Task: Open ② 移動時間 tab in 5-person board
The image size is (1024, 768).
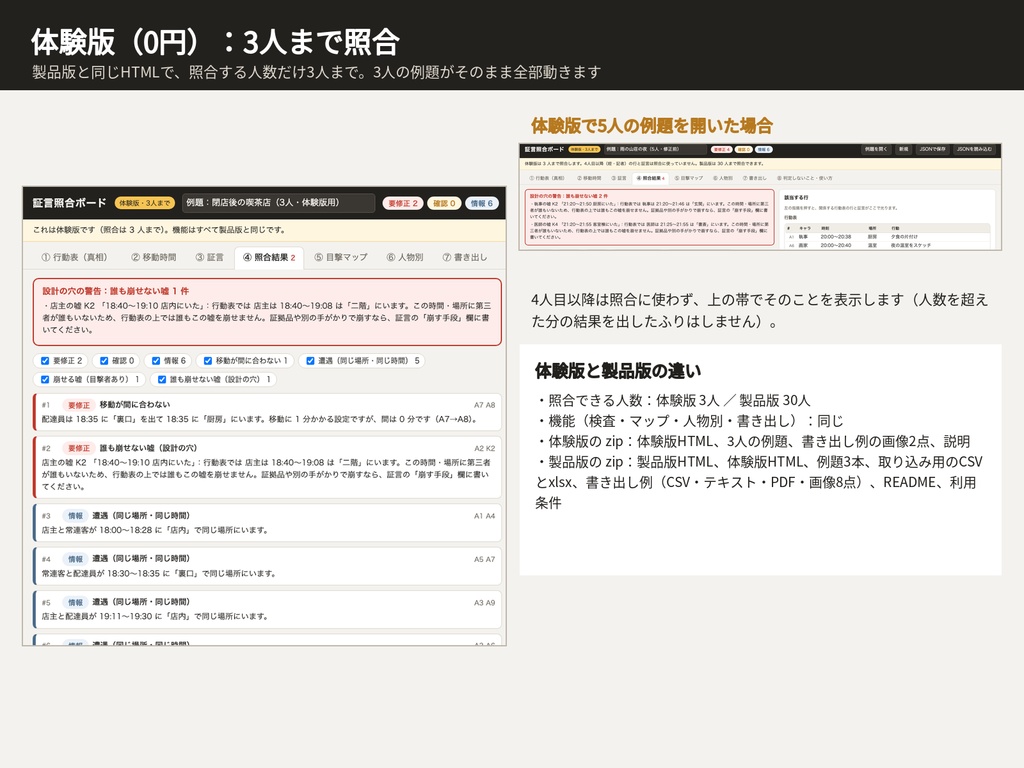Action: pos(589,178)
